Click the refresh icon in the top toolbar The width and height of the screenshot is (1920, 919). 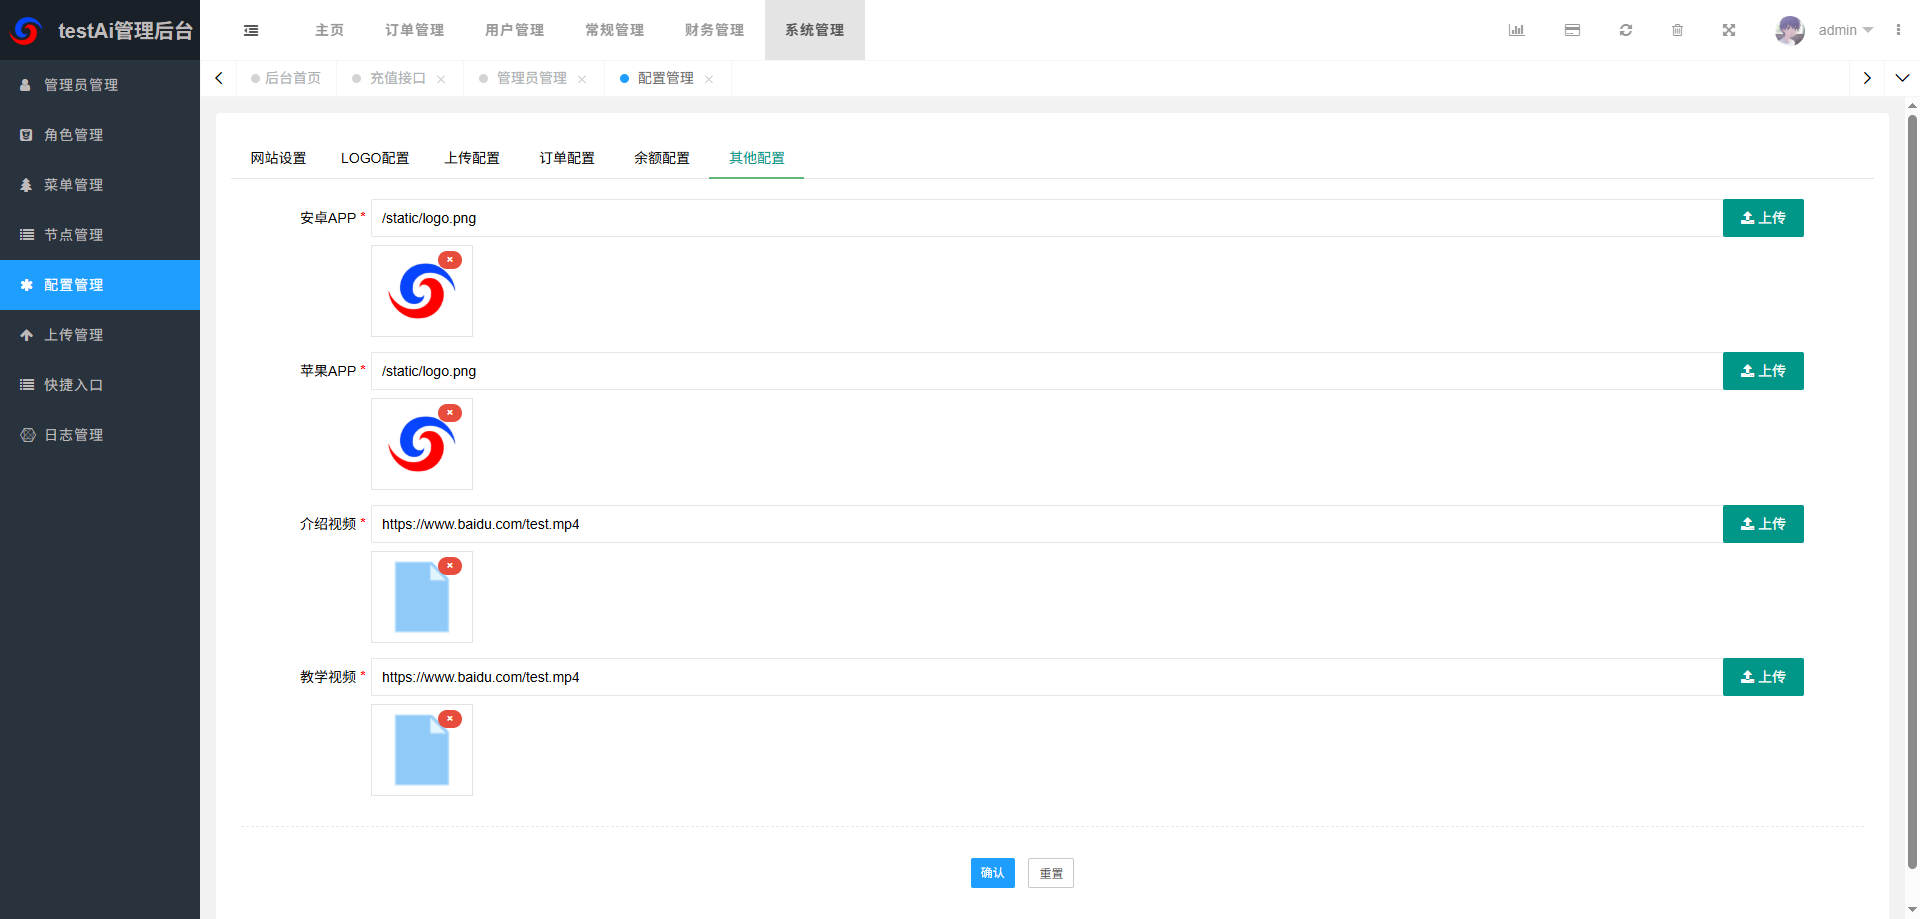tap(1625, 30)
